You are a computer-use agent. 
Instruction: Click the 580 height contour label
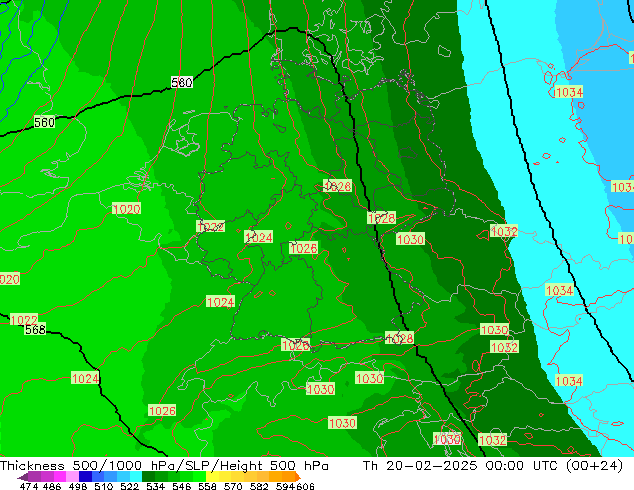point(182,82)
